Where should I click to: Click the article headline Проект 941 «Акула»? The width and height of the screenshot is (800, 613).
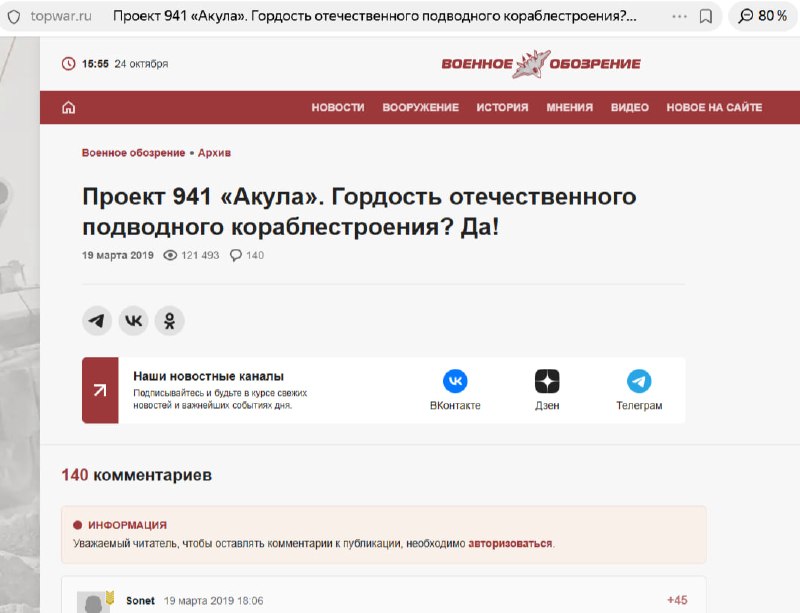(x=359, y=211)
